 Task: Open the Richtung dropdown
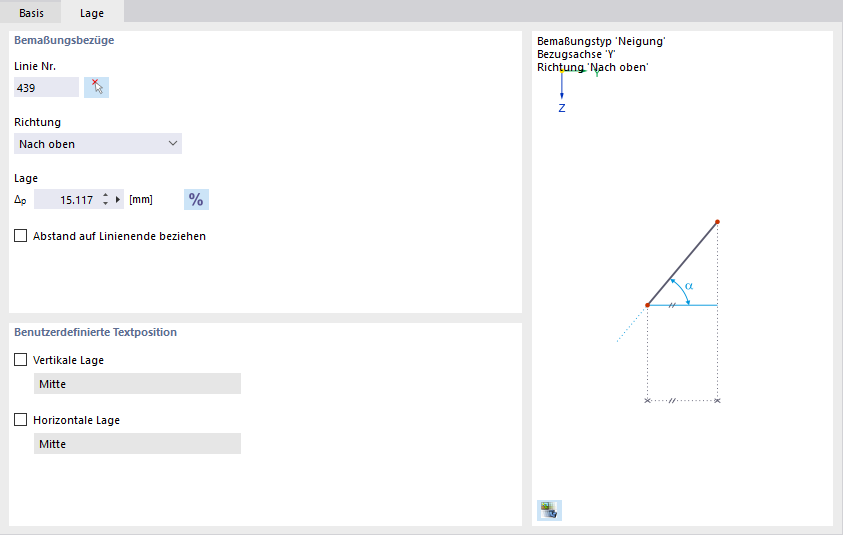(x=98, y=144)
